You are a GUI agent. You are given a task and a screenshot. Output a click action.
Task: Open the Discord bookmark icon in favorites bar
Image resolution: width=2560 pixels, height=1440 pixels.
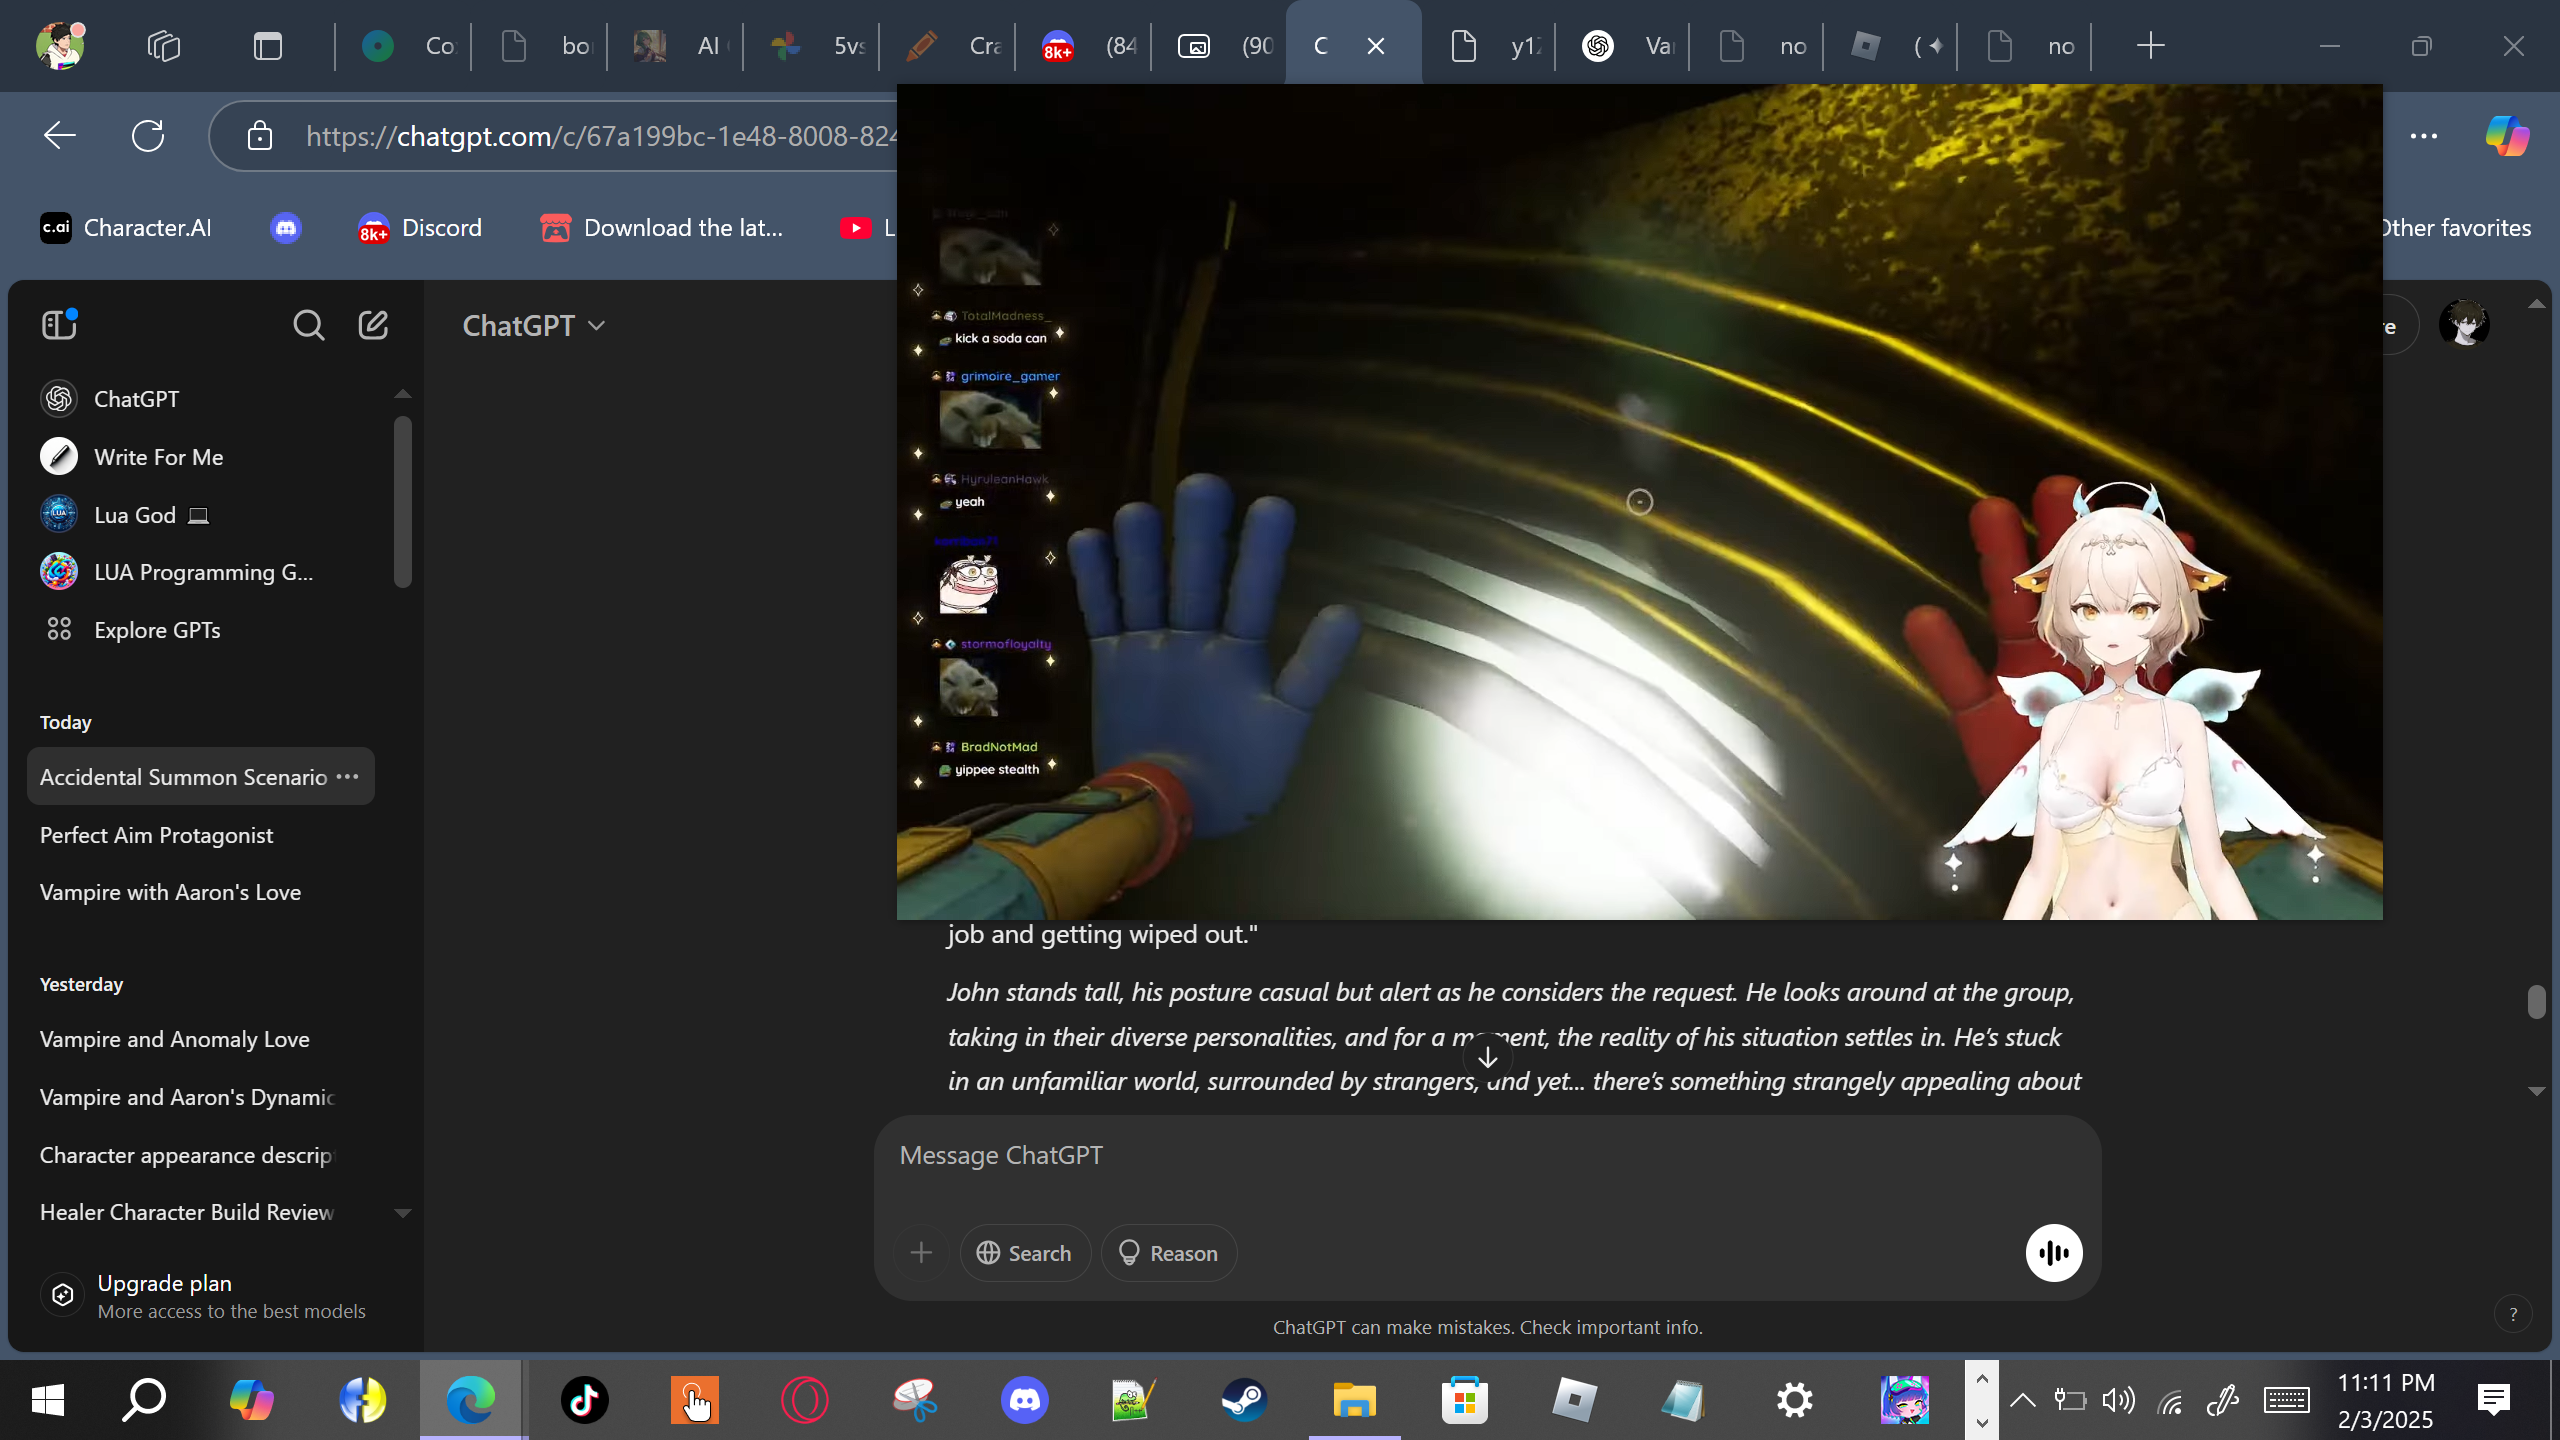286,228
